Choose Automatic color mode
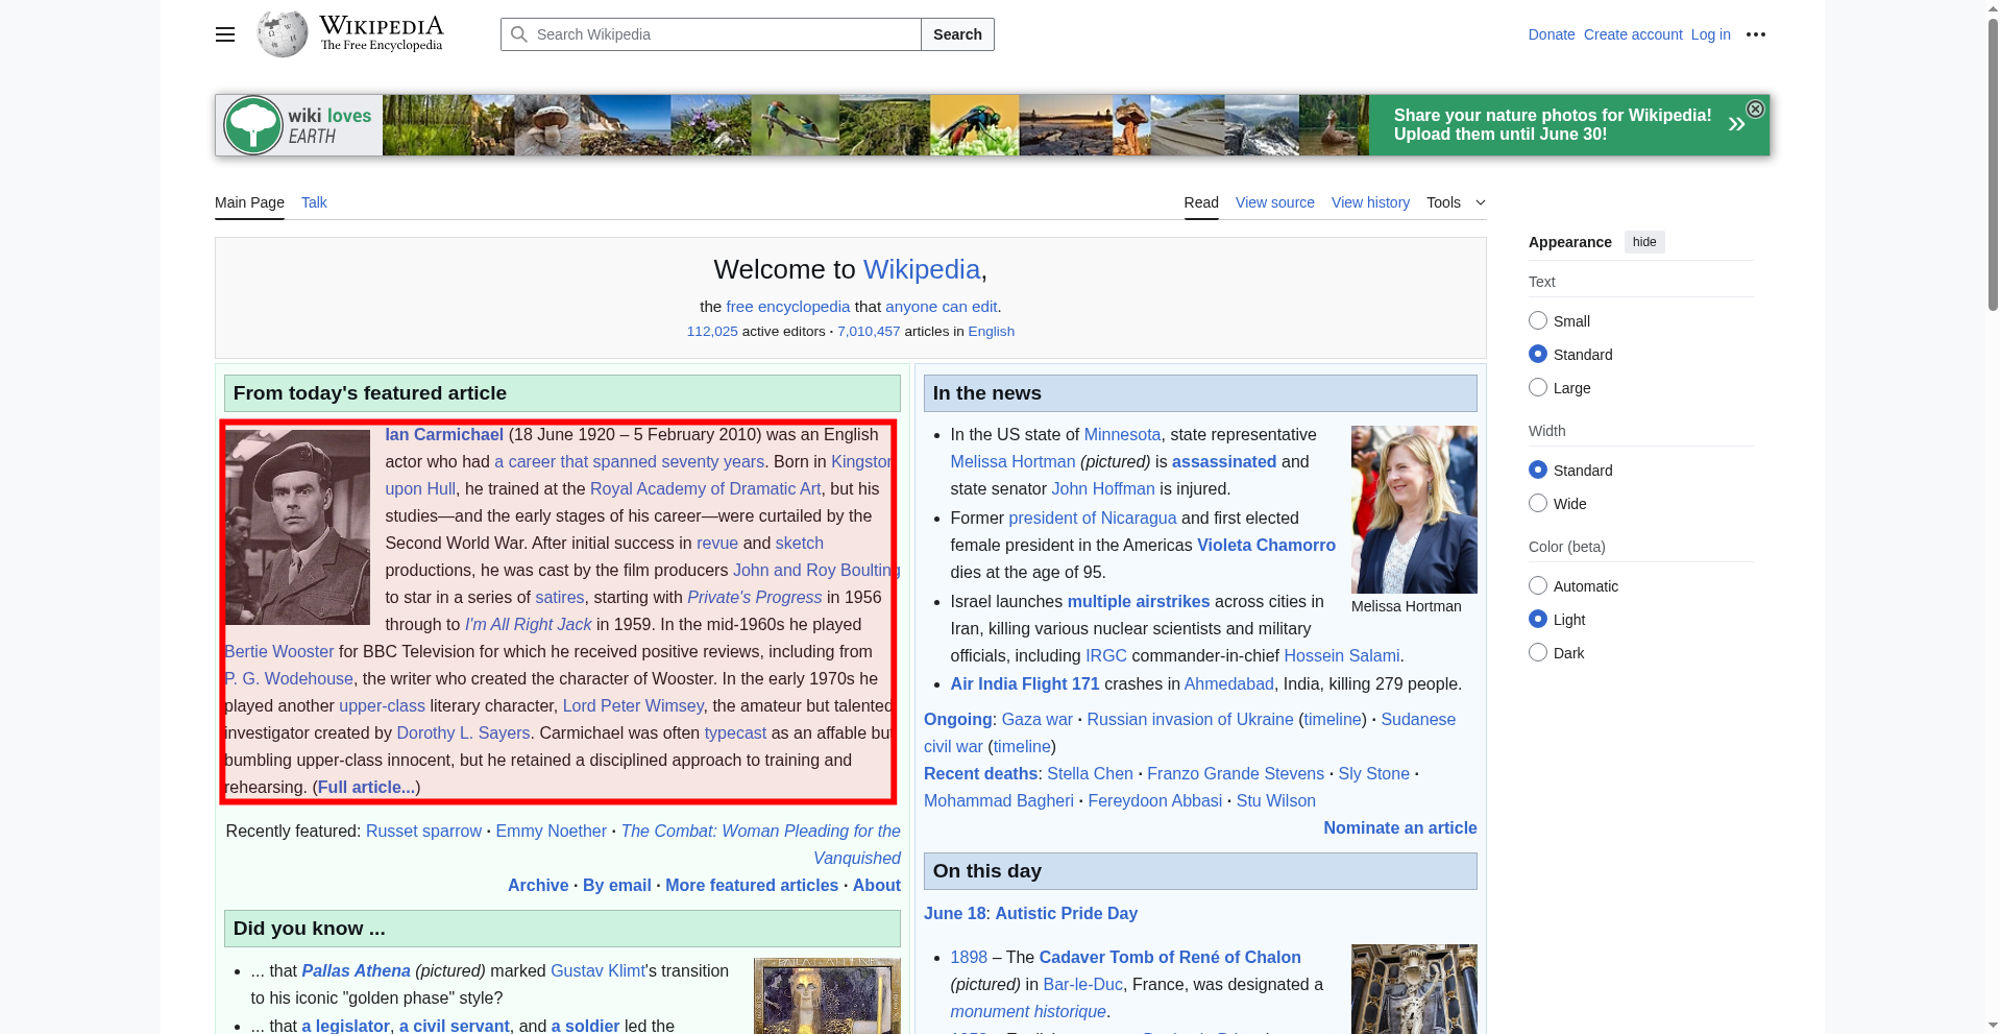 pyautogui.click(x=1538, y=586)
